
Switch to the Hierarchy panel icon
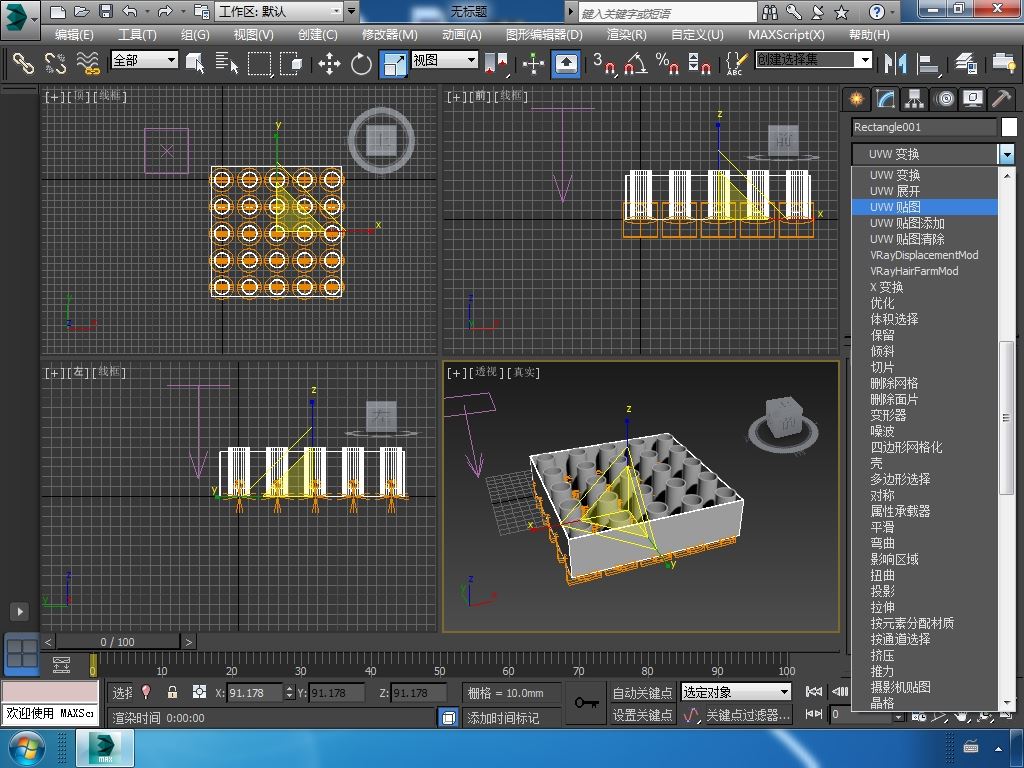click(x=914, y=99)
